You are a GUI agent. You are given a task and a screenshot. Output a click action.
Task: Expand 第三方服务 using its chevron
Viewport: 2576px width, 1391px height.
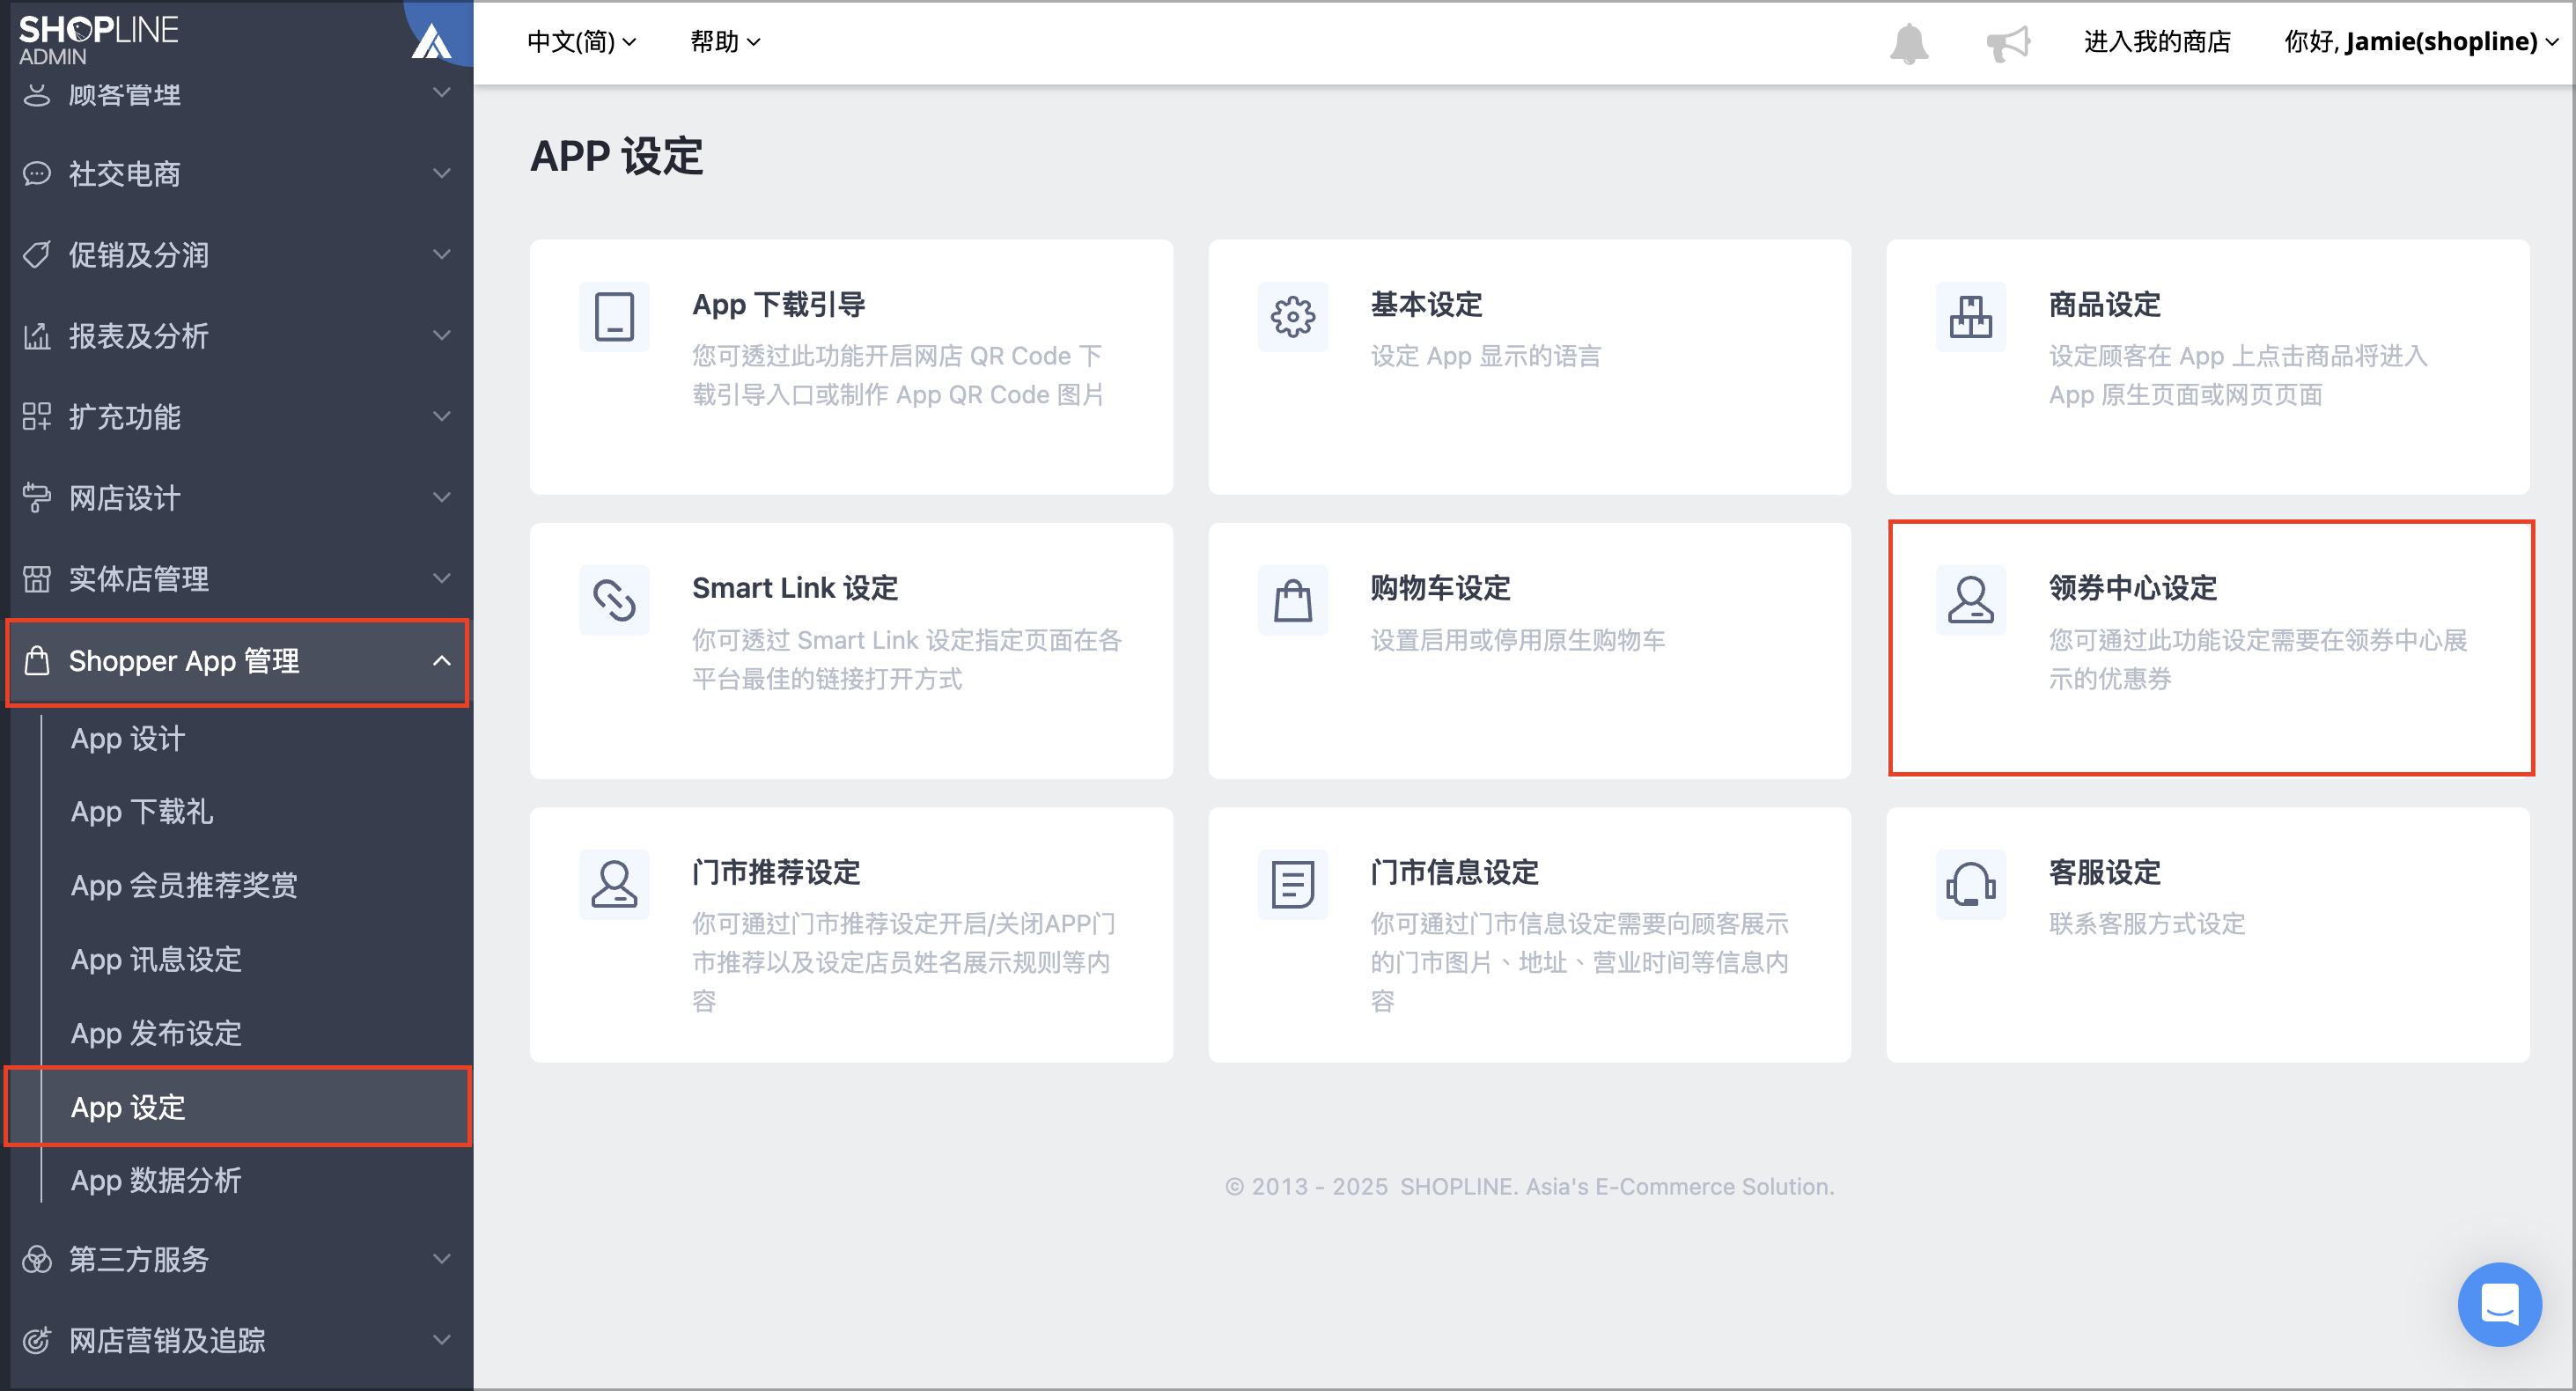tap(441, 1259)
